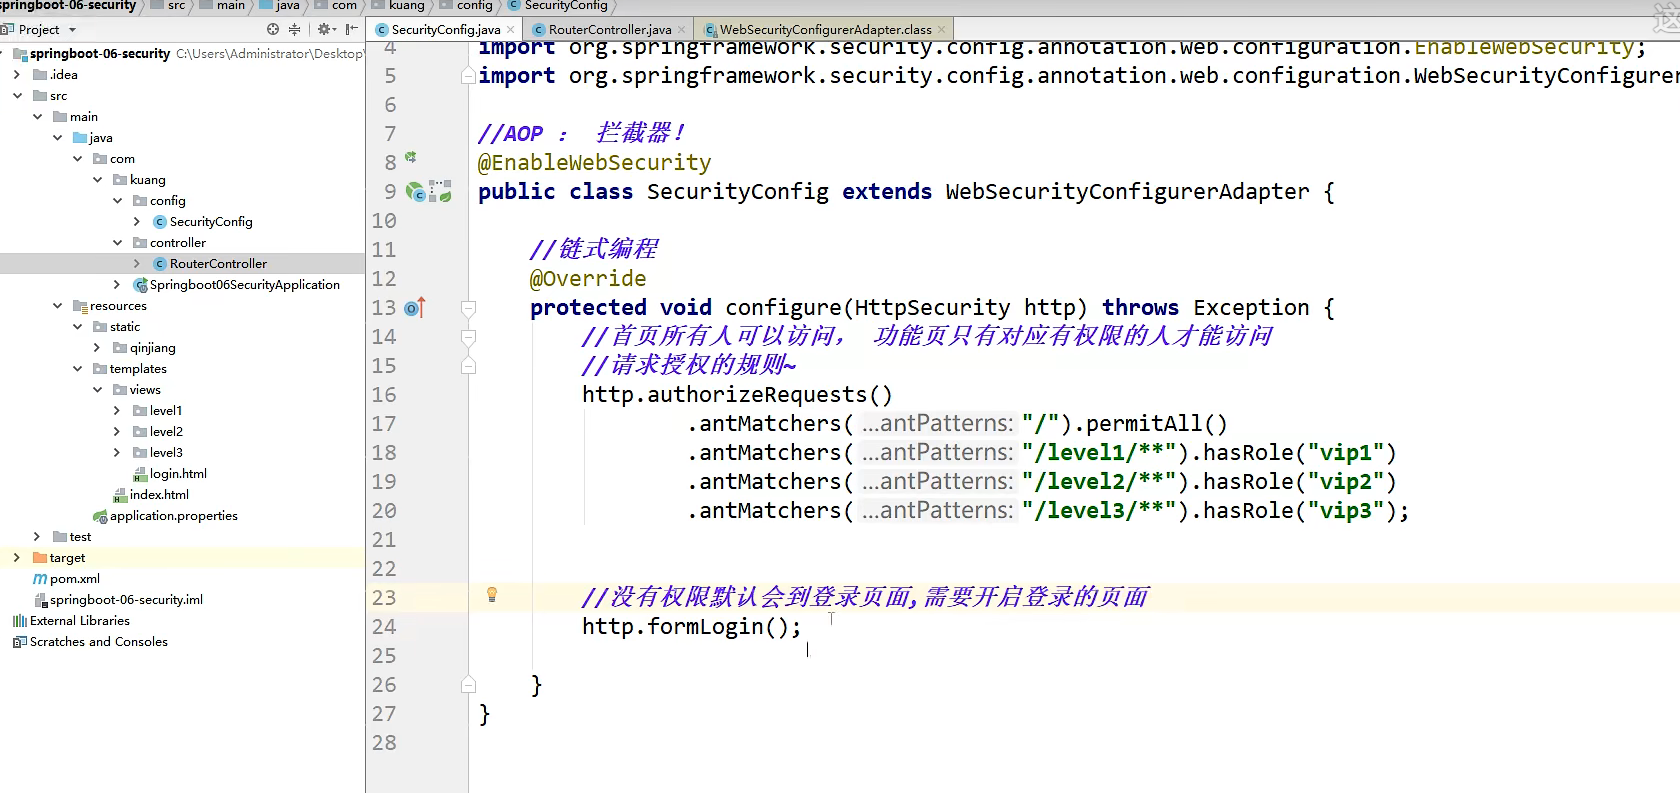
Task: Collapse the config package
Action: [117, 201]
